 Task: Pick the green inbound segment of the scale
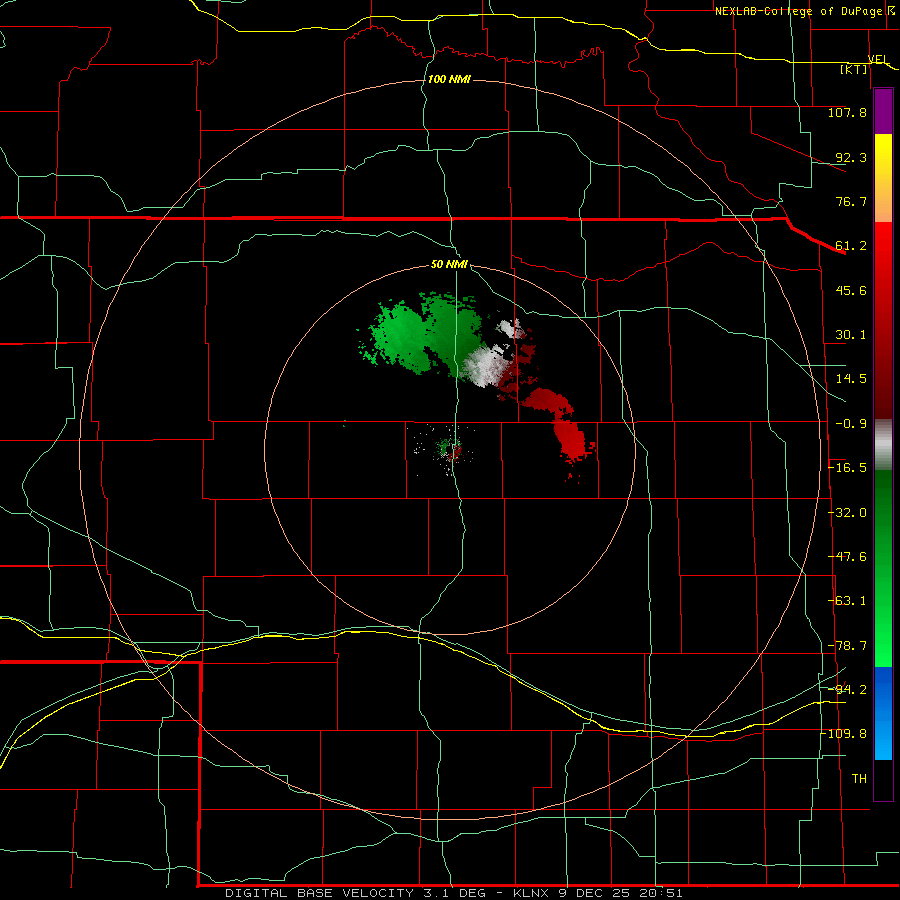pos(883,568)
